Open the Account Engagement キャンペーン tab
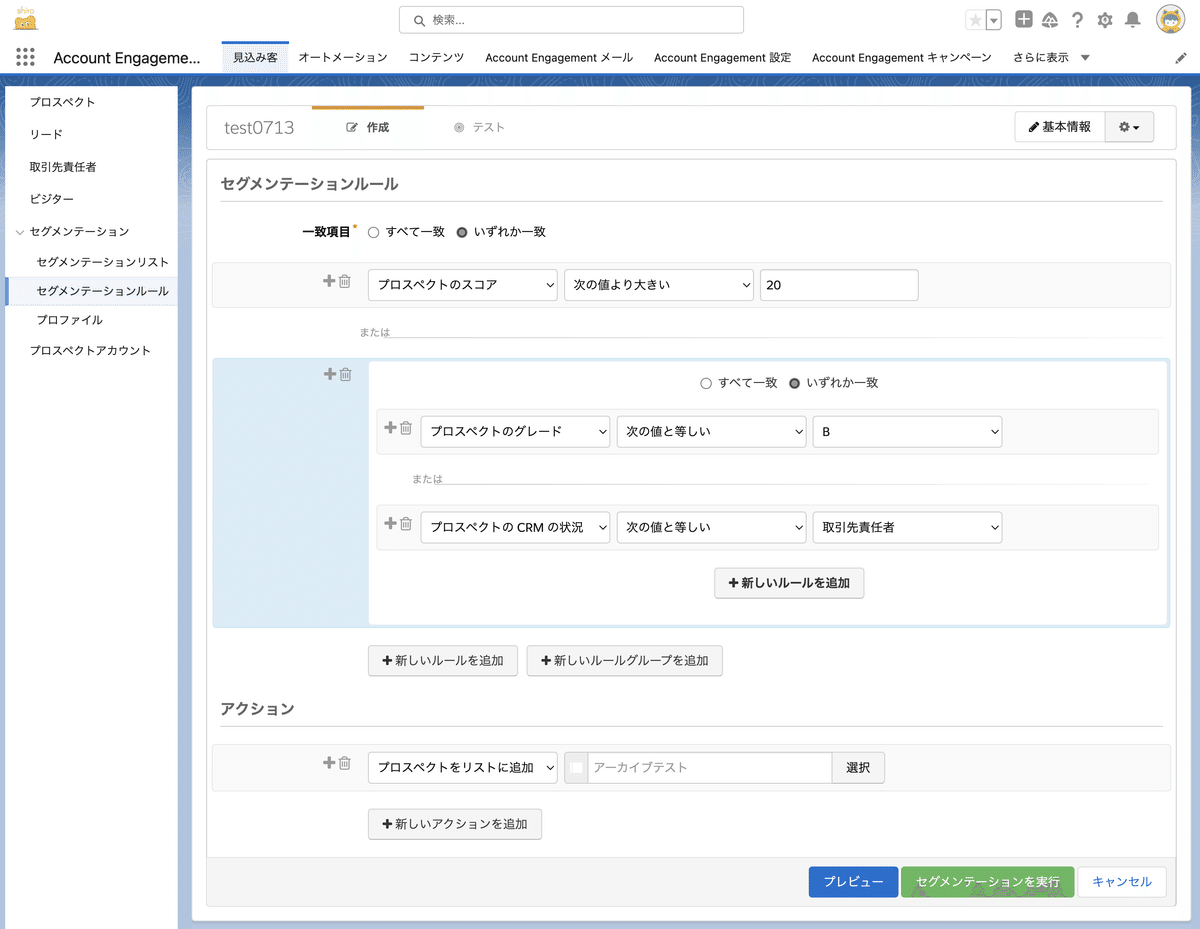 point(902,58)
